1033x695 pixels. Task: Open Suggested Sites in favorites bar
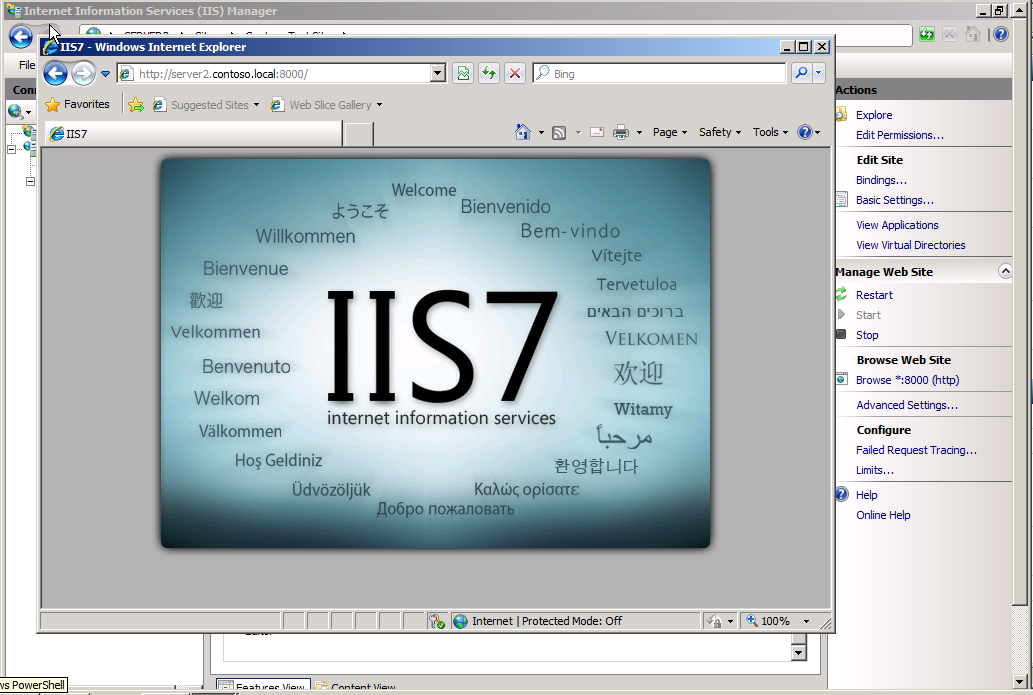click(206, 105)
